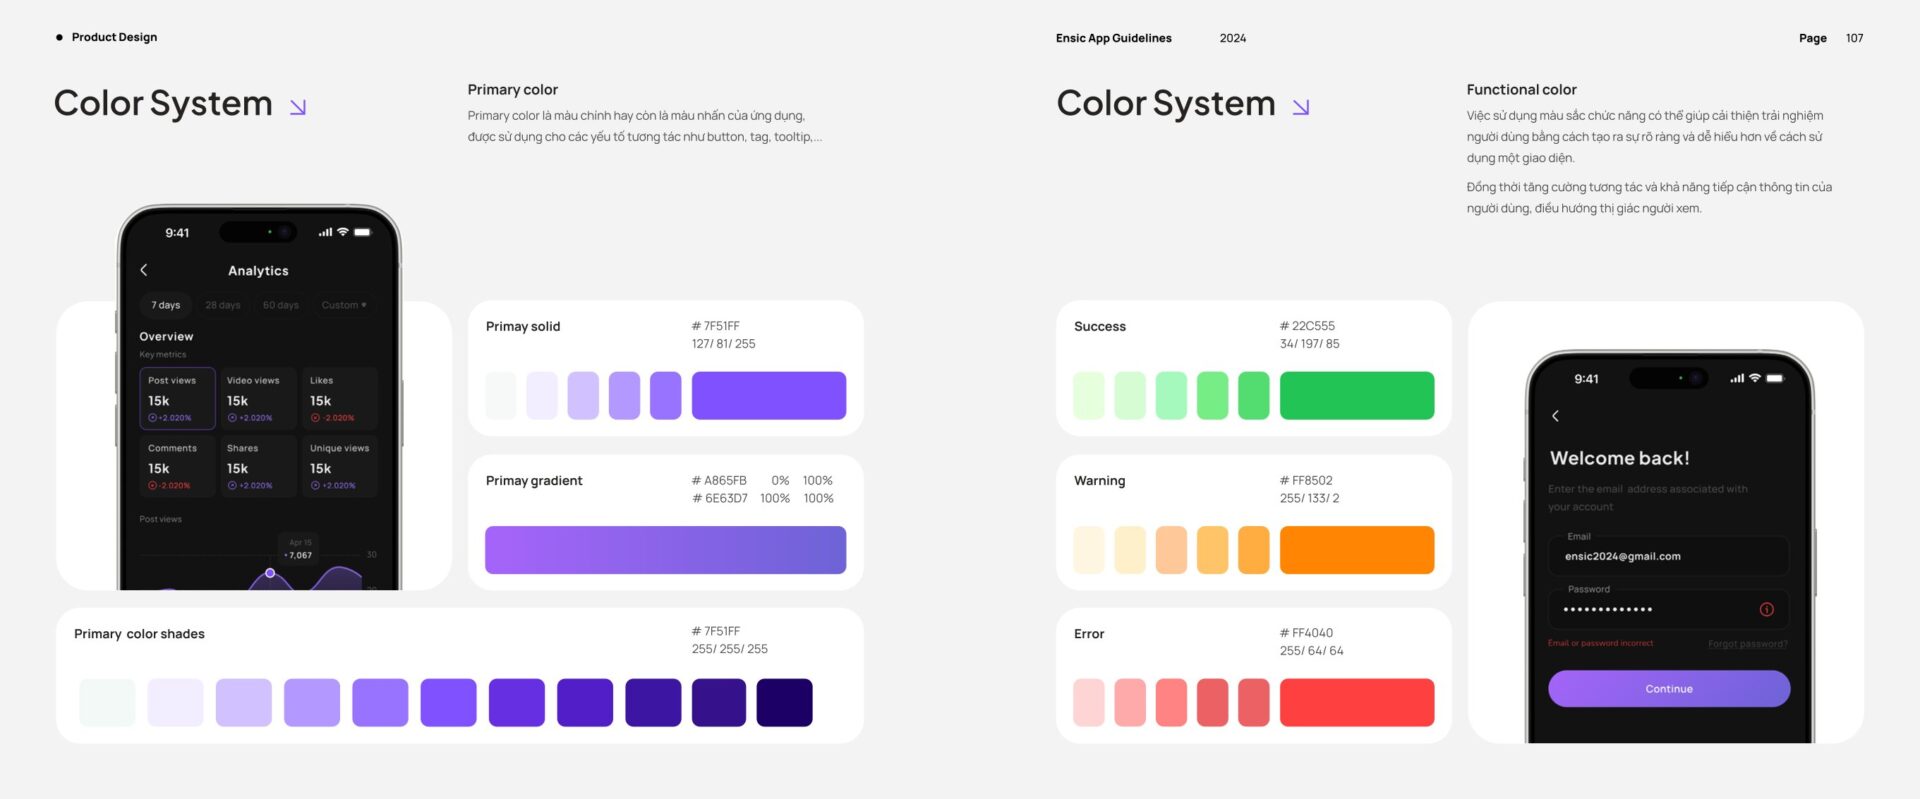This screenshot has height=799, width=1920.
Task: Click the 127/ 81/ 255 RGB value
Action: tap(724, 344)
